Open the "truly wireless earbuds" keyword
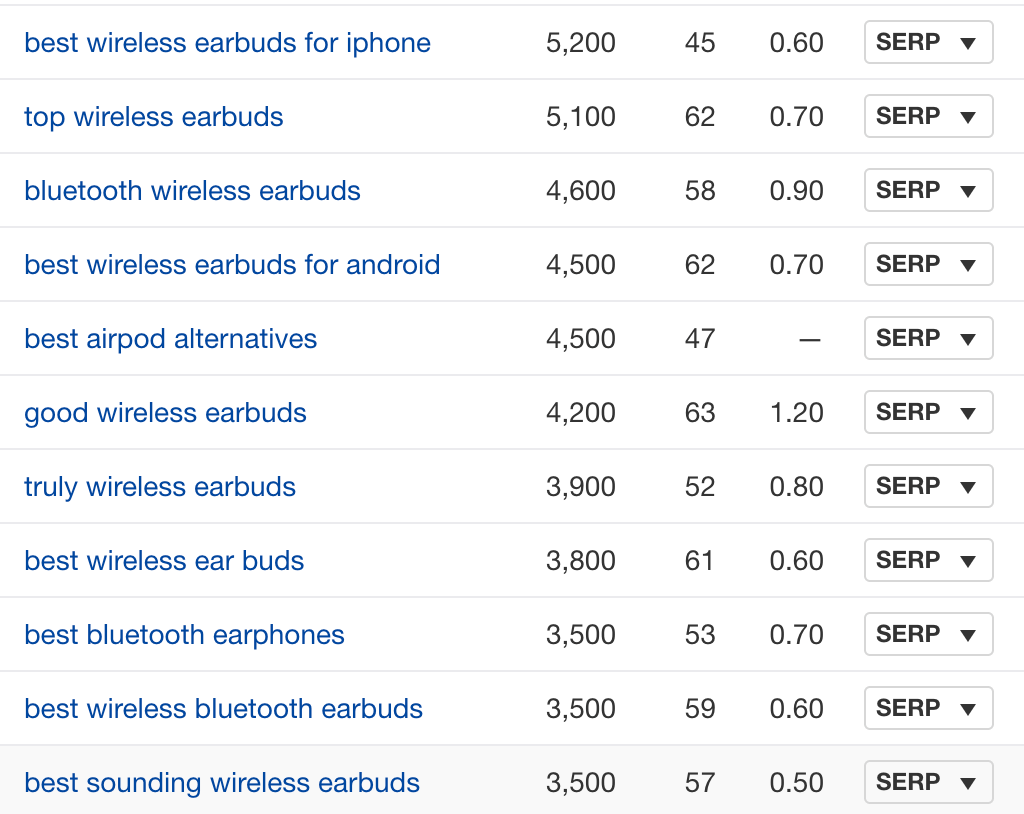1024x814 pixels. [x=160, y=487]
